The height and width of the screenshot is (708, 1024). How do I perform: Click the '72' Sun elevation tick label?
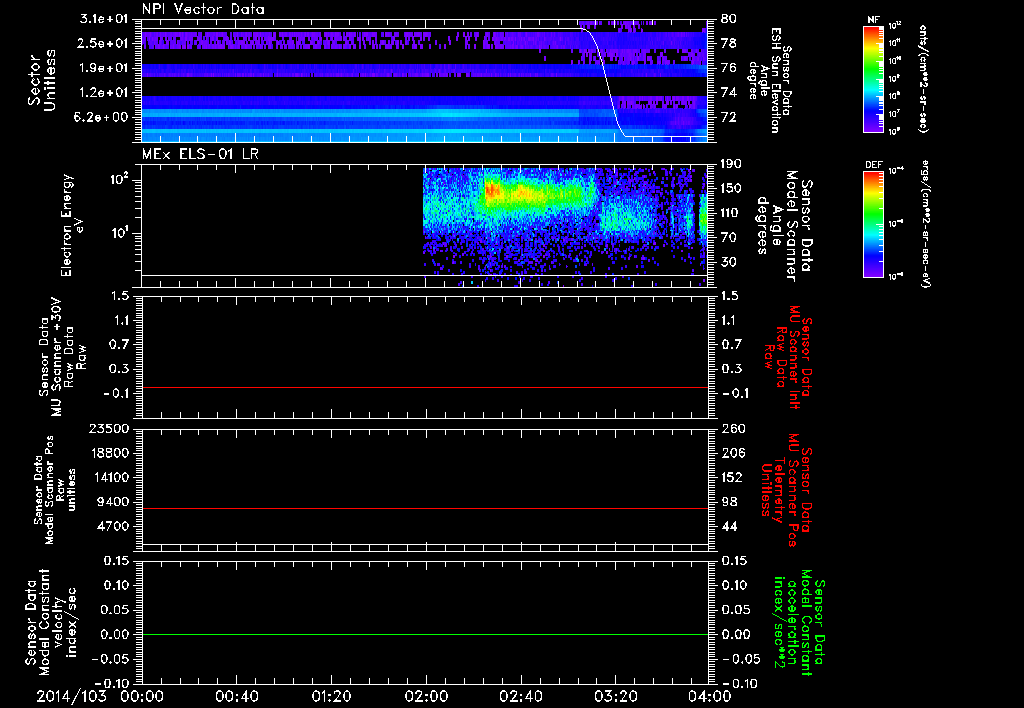(728, 117)
